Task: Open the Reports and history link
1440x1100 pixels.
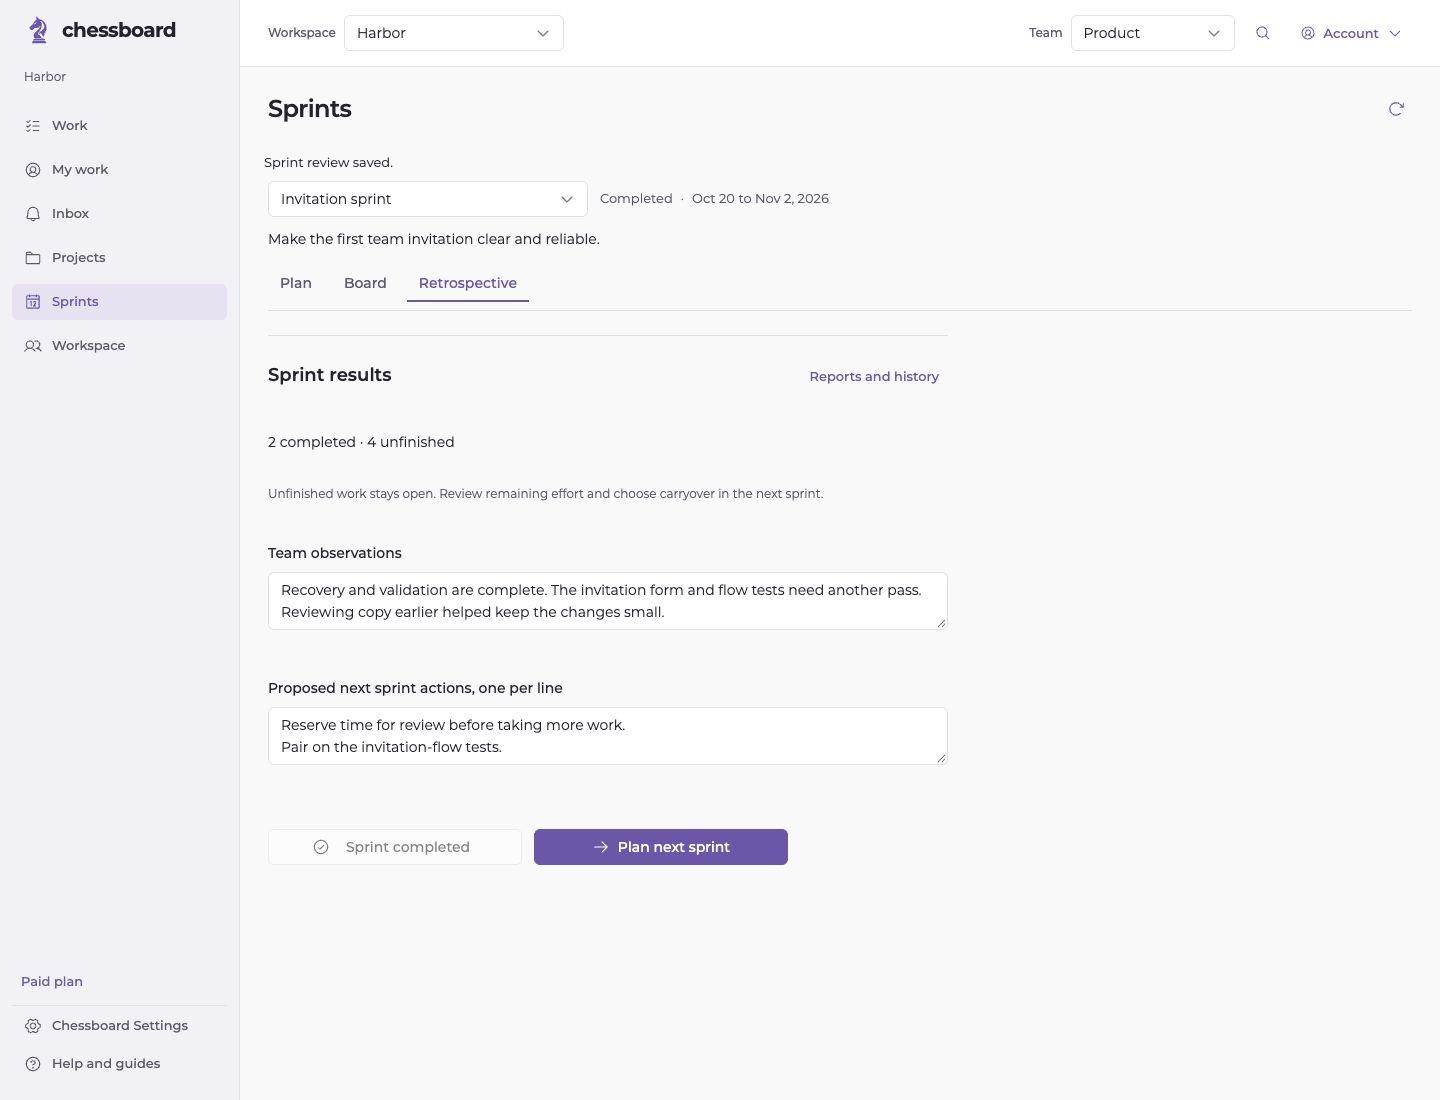Action: click(x=874, y=377)
